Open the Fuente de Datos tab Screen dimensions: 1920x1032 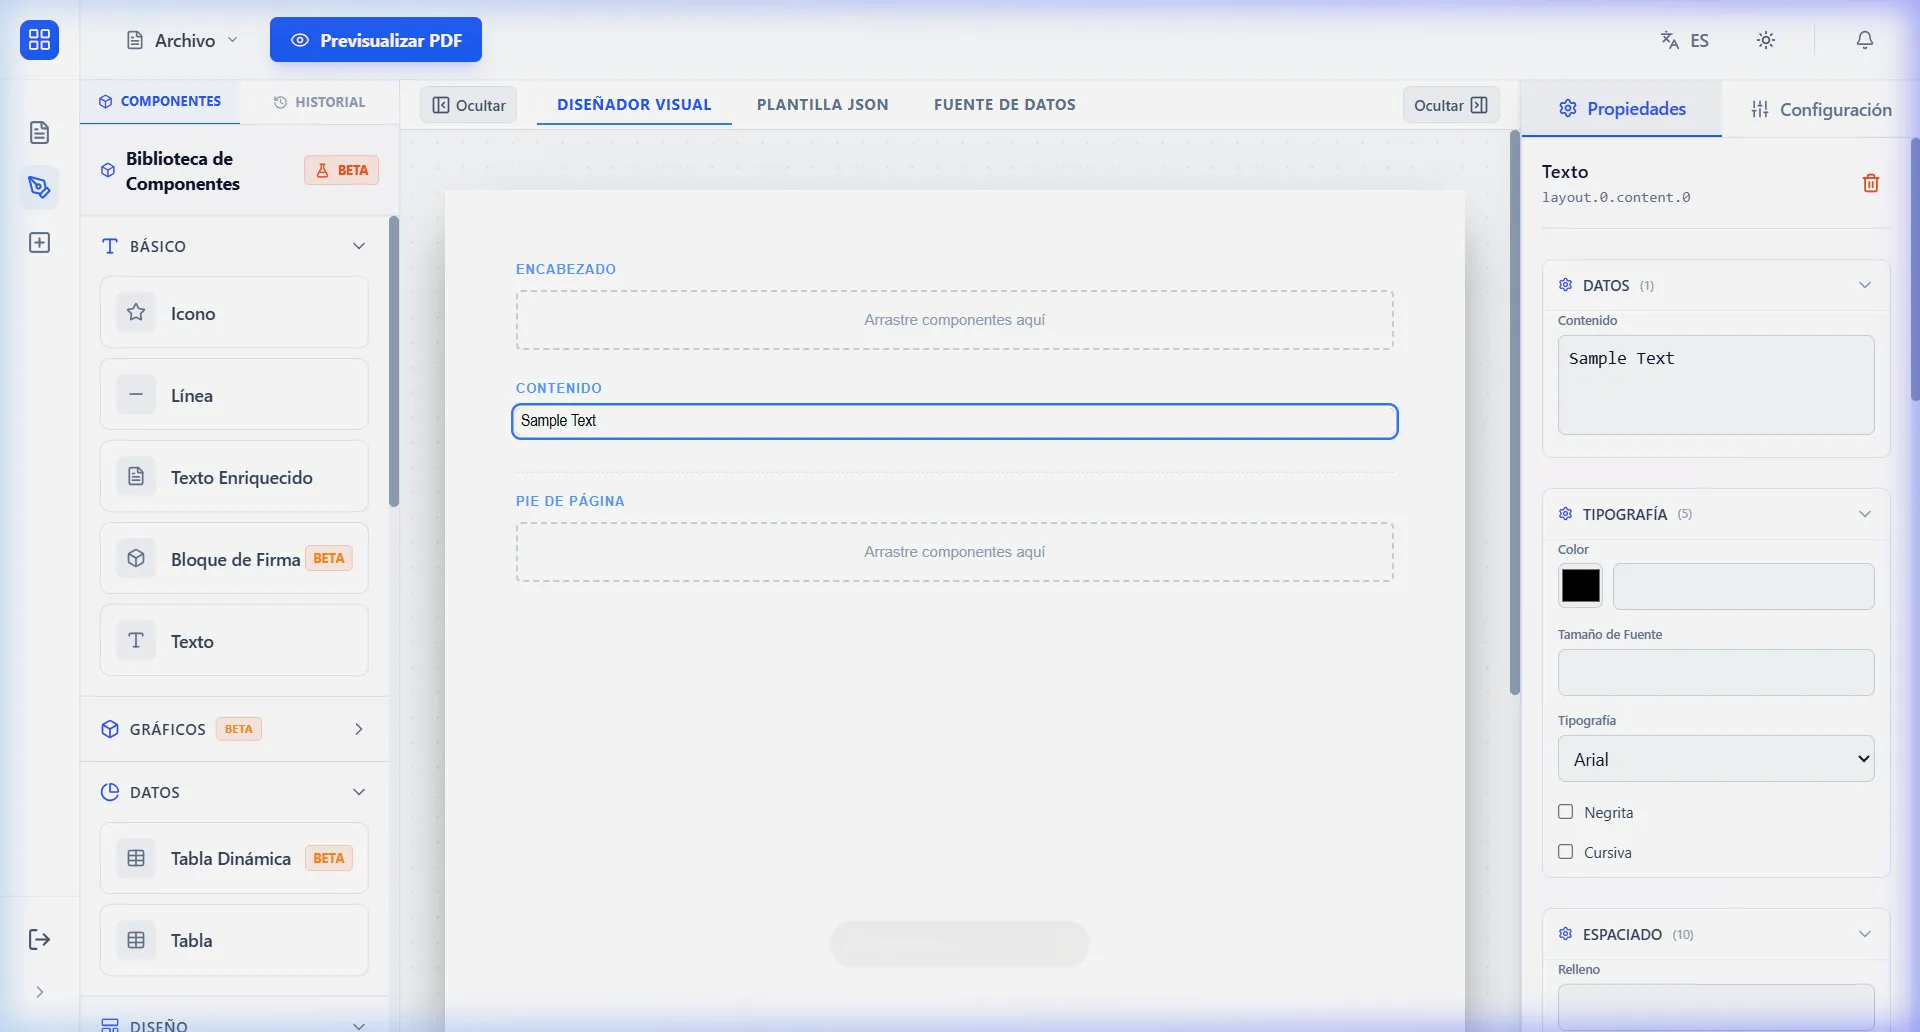1004,105
